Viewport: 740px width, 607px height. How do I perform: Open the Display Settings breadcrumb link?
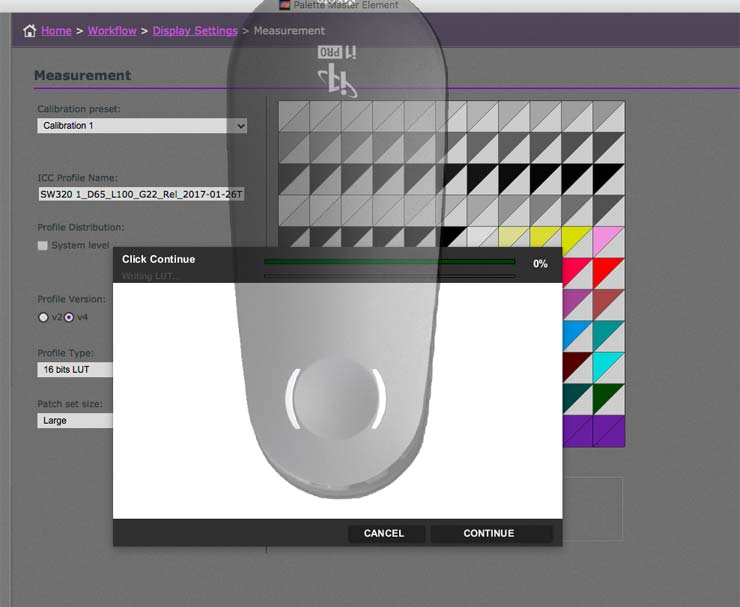(195, 31)
